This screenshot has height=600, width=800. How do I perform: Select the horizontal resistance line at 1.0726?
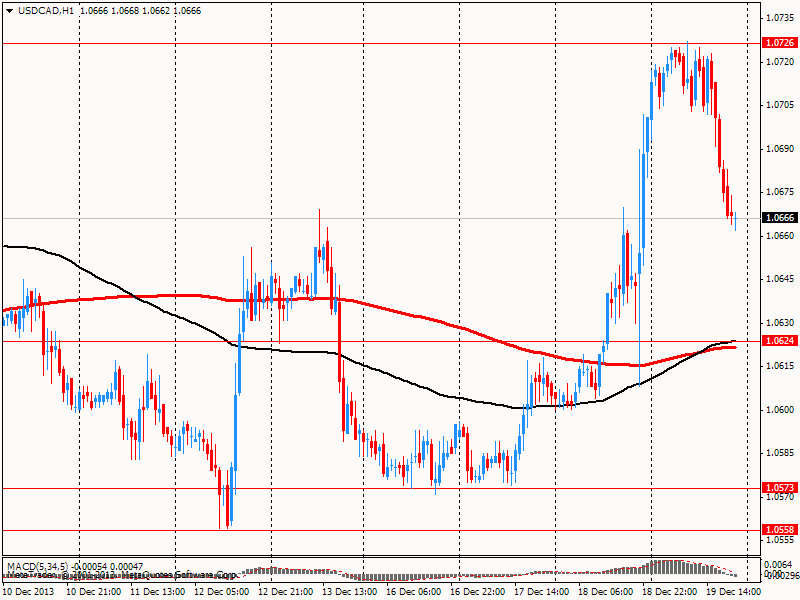click(x=380, y=43)
